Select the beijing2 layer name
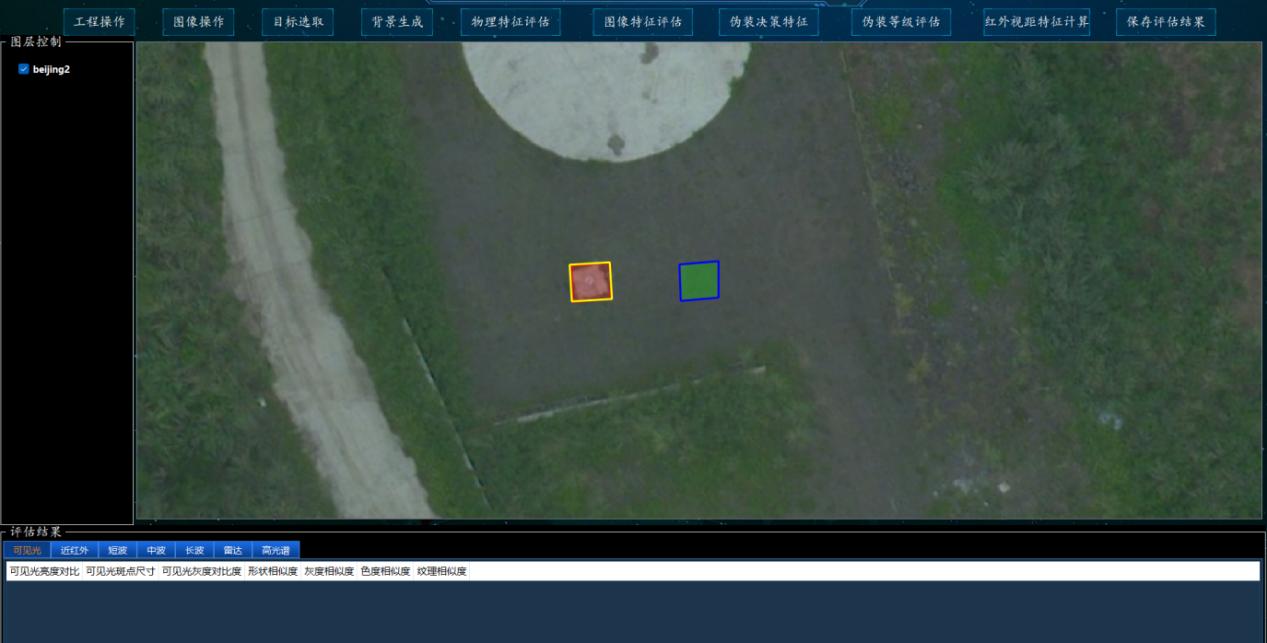Image resolution: width=1267 pixels, height=643 pixels. 51,69
